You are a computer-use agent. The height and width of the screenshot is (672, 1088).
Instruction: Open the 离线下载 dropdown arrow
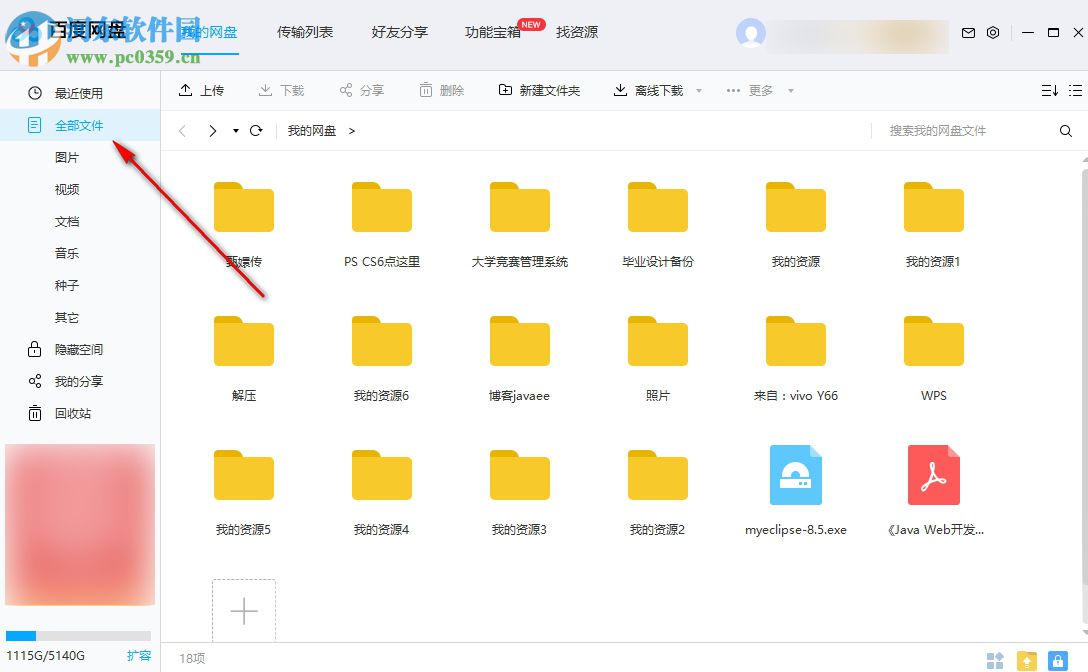coord(698,90)
